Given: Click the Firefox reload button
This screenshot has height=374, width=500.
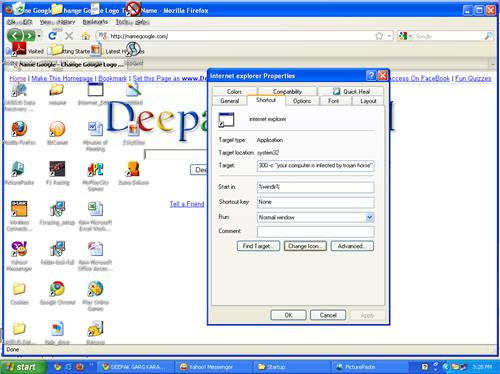Looking at the screenshot, I should pyautogui.click(x=52, y=36).
